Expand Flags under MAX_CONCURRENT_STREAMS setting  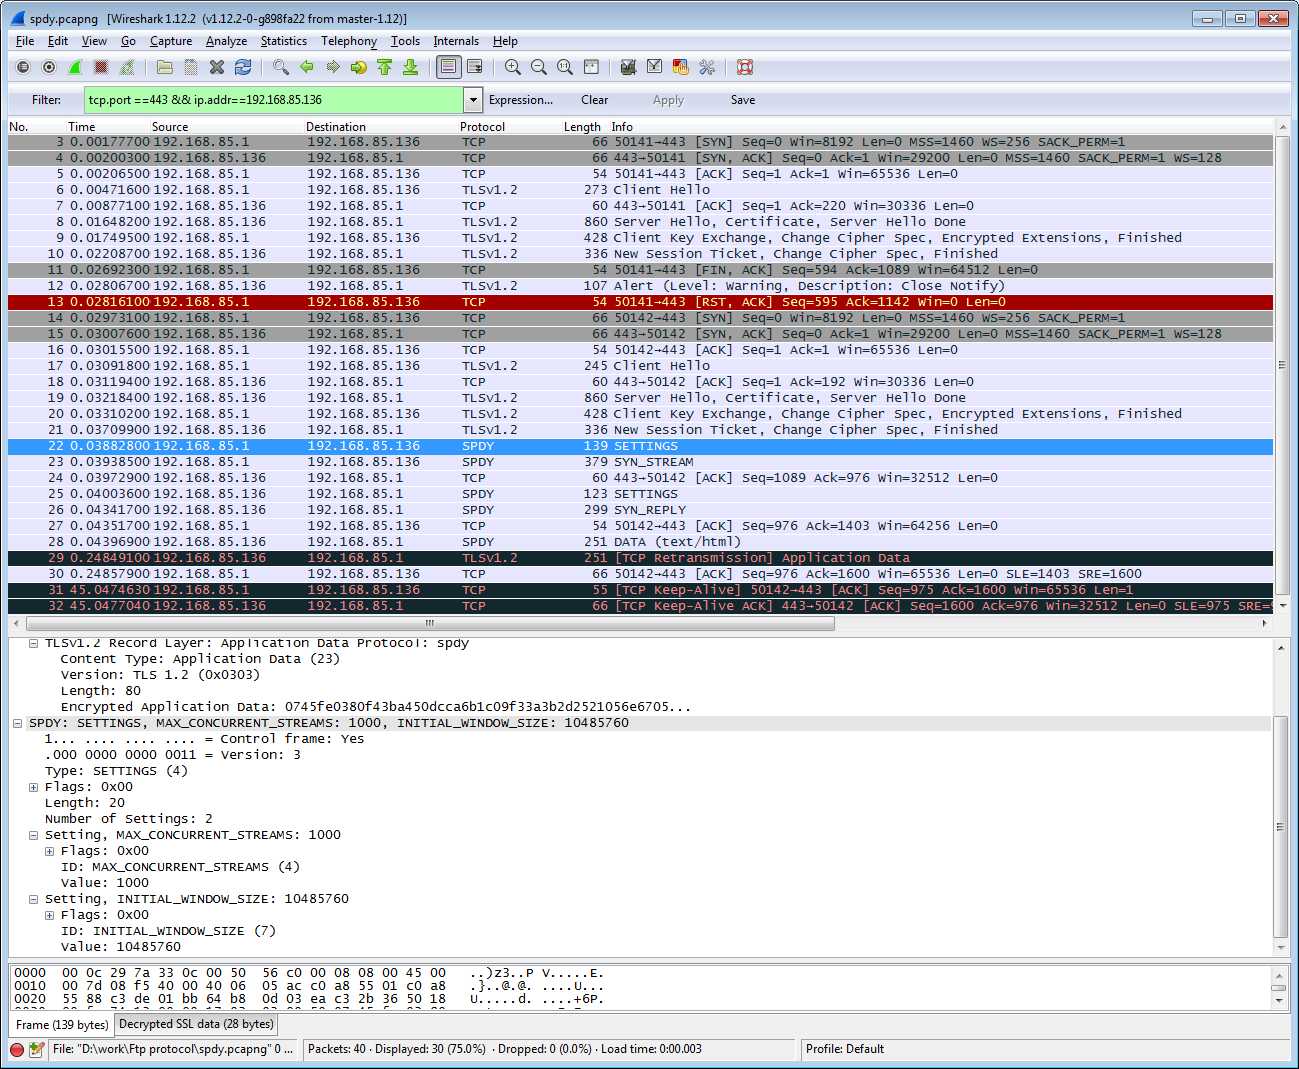pos(49,851)
